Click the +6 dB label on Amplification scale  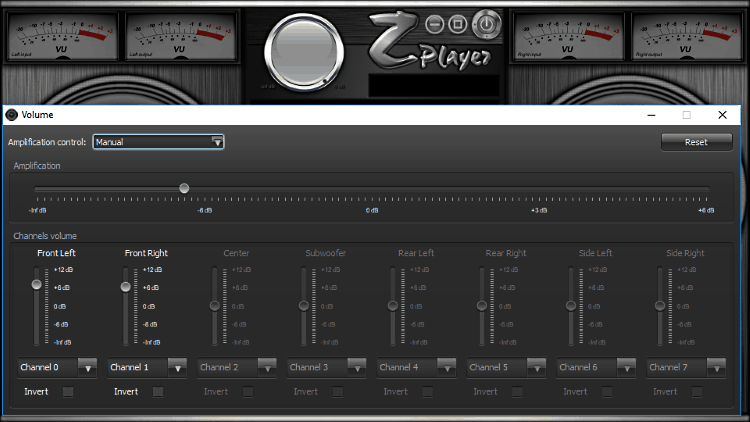click(x=706, y=211)
